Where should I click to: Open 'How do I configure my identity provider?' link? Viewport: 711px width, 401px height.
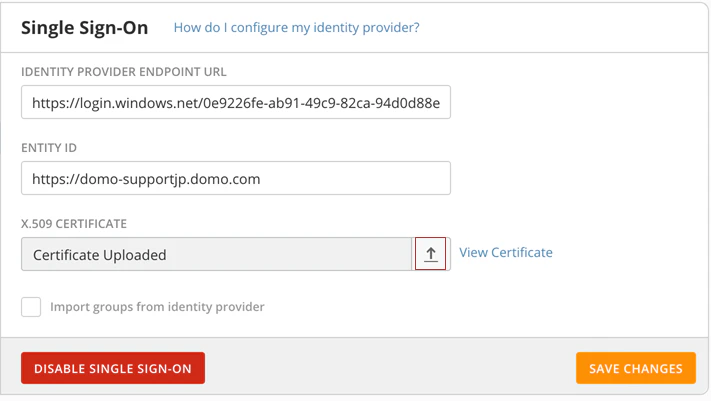point(297,28)
